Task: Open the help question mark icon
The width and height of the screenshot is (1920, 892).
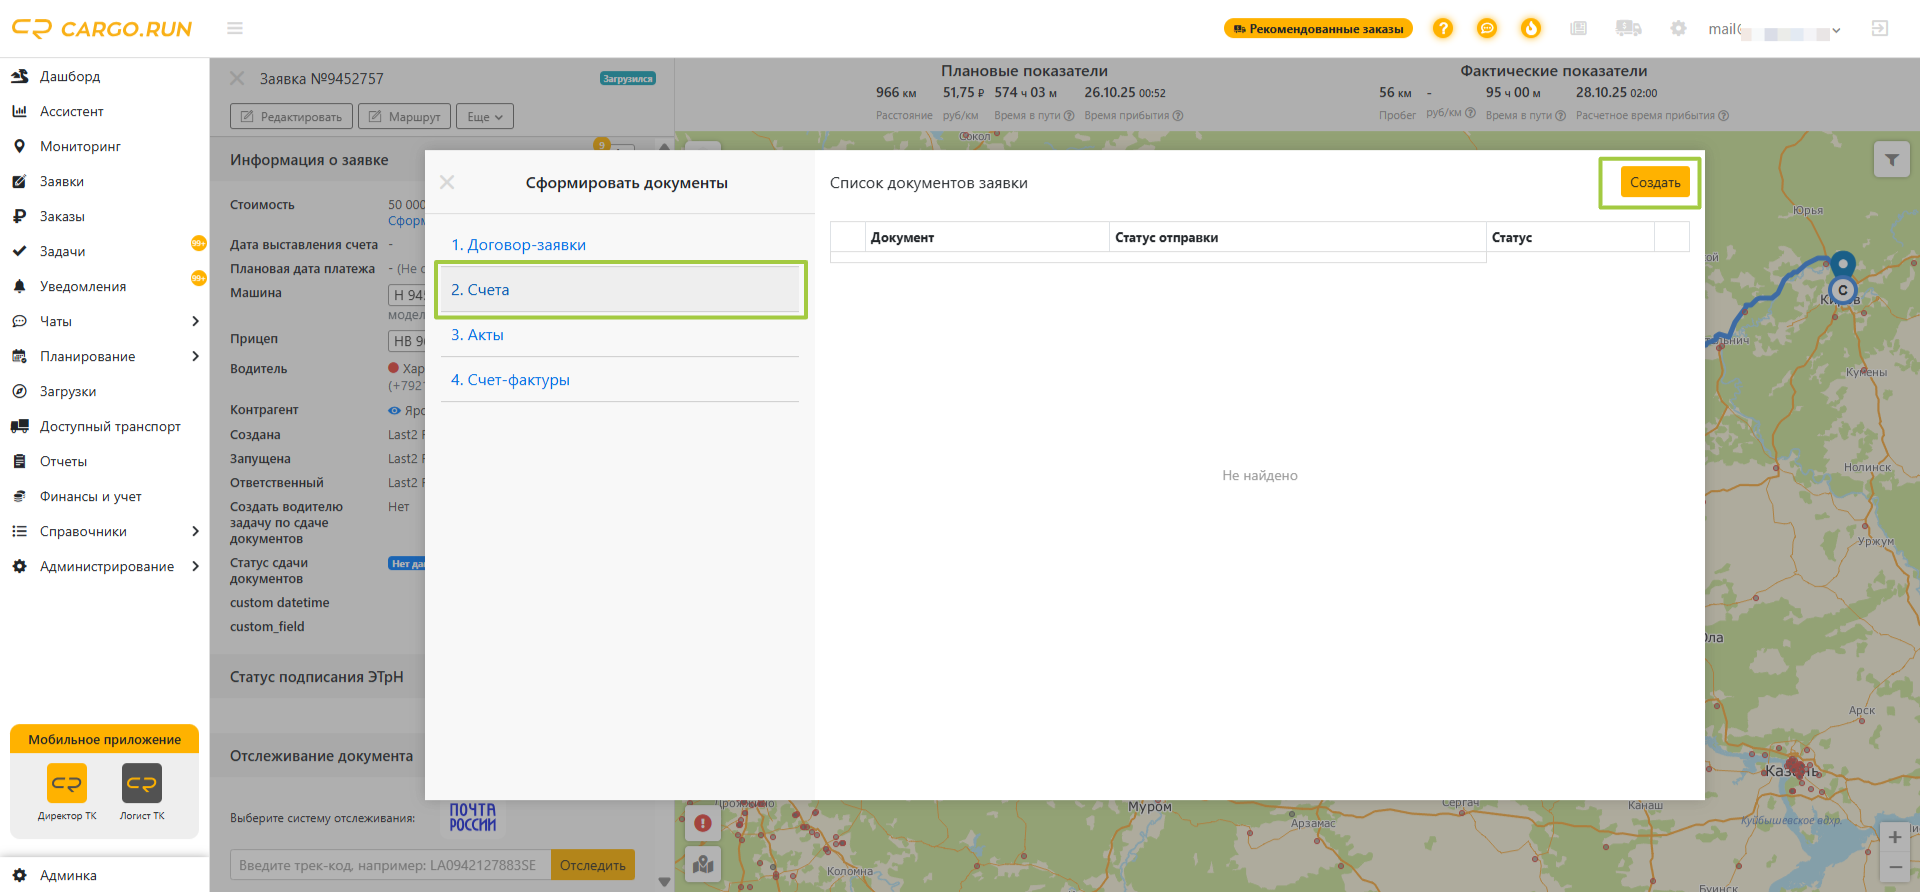Action: click(1442, 28)
